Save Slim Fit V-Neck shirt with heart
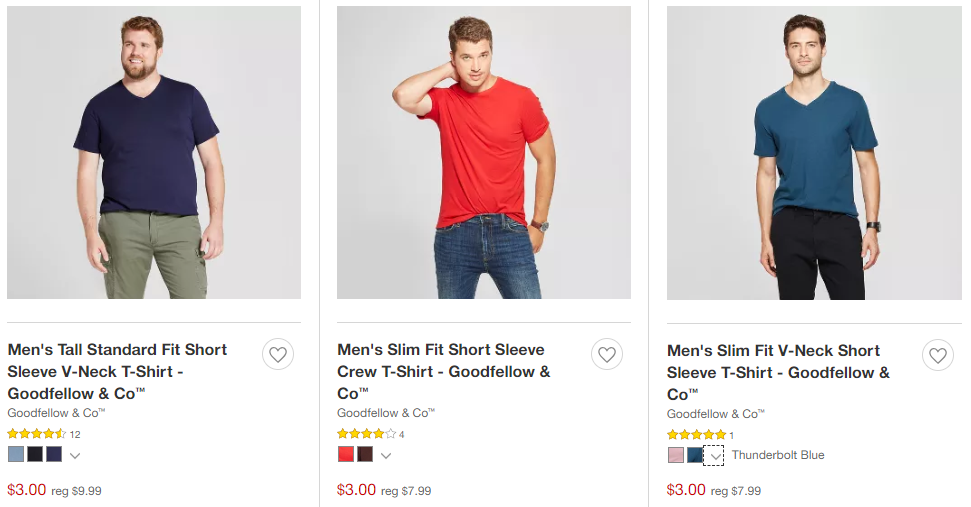Screen dimensions: 971x507 (937, 355)
